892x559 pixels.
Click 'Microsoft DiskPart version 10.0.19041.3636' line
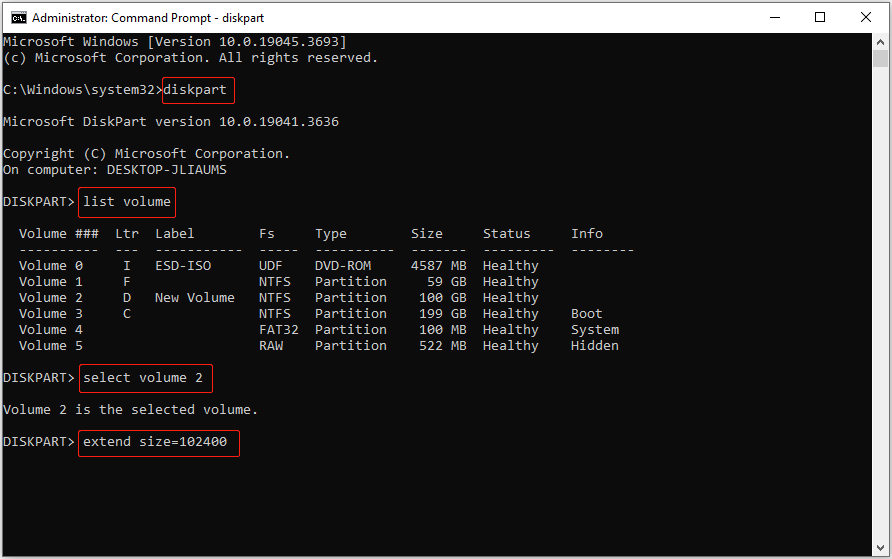point(171,122)
